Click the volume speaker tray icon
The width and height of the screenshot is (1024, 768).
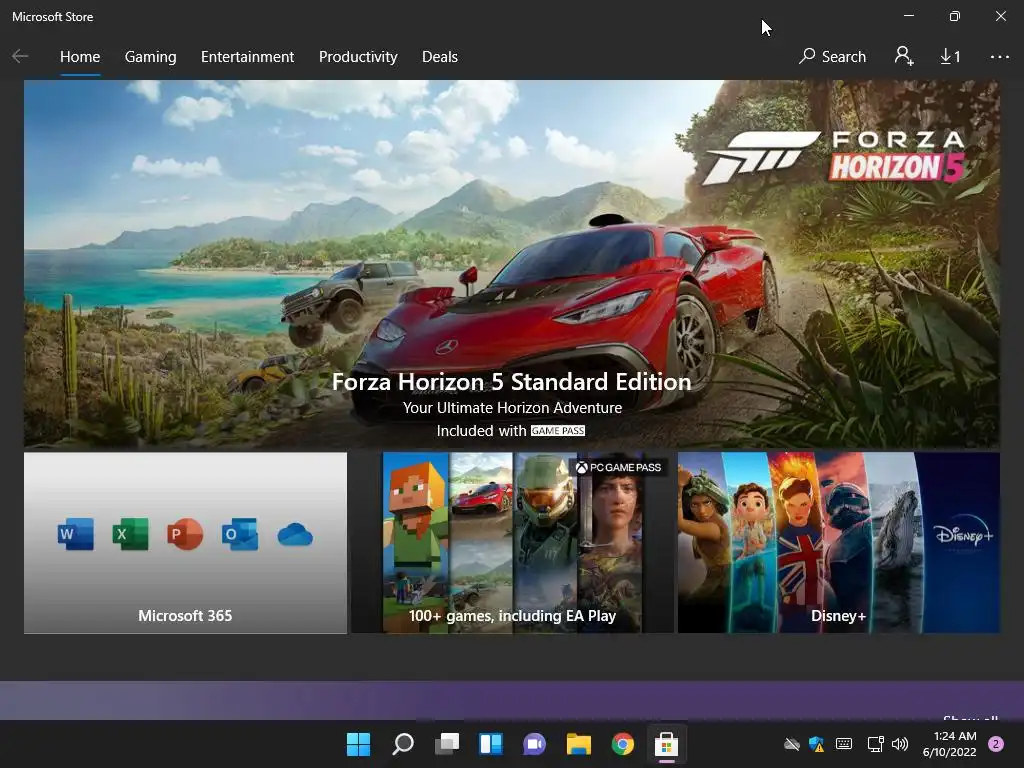point(900,744)
